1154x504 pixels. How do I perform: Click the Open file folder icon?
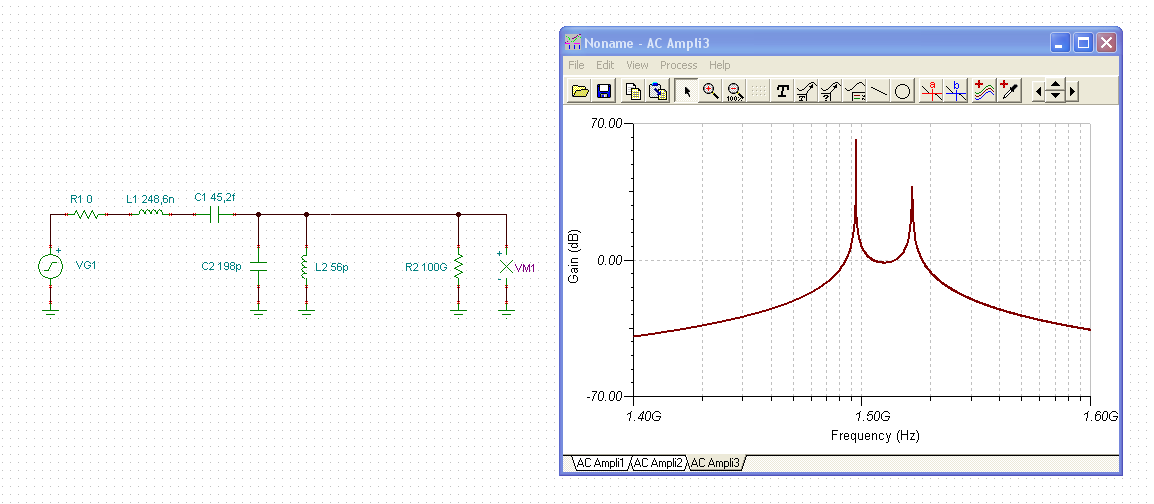coord(580,91)
